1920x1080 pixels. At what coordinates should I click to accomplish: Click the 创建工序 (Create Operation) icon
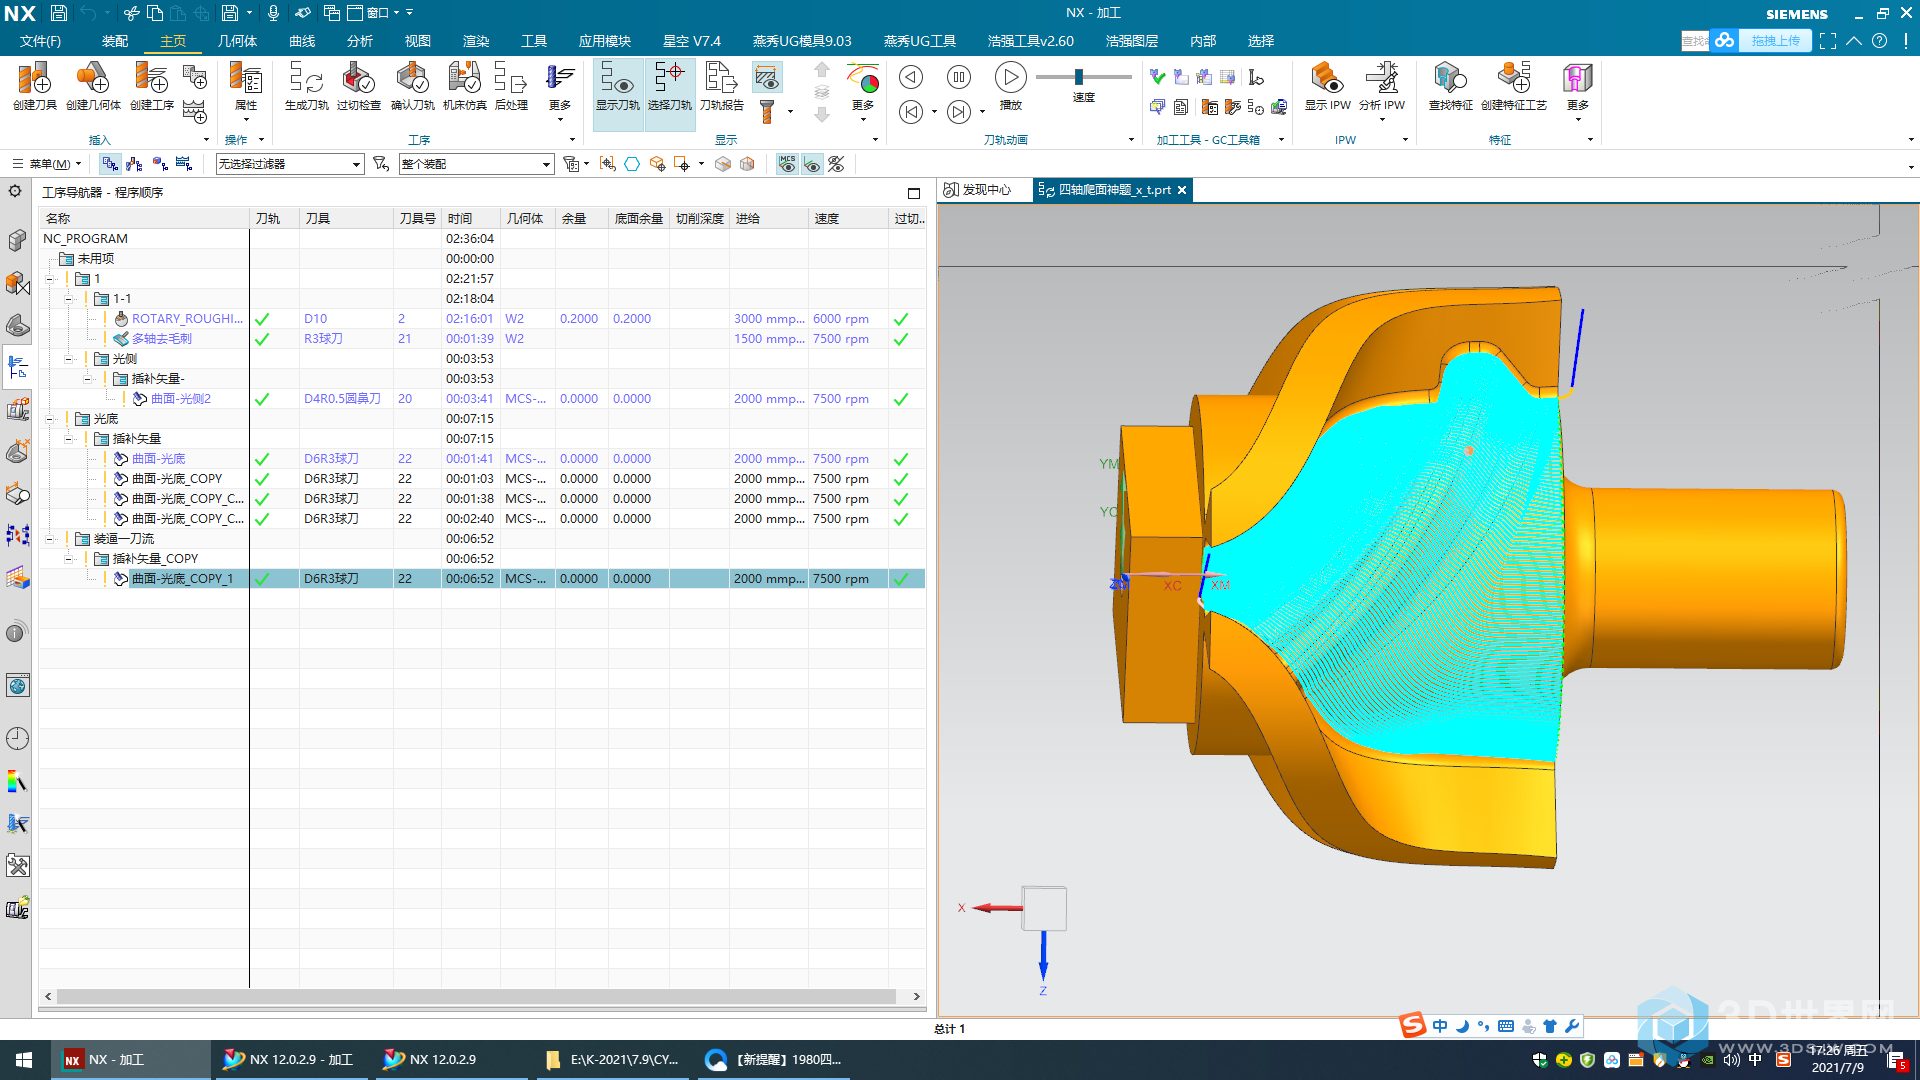point(152,86)
